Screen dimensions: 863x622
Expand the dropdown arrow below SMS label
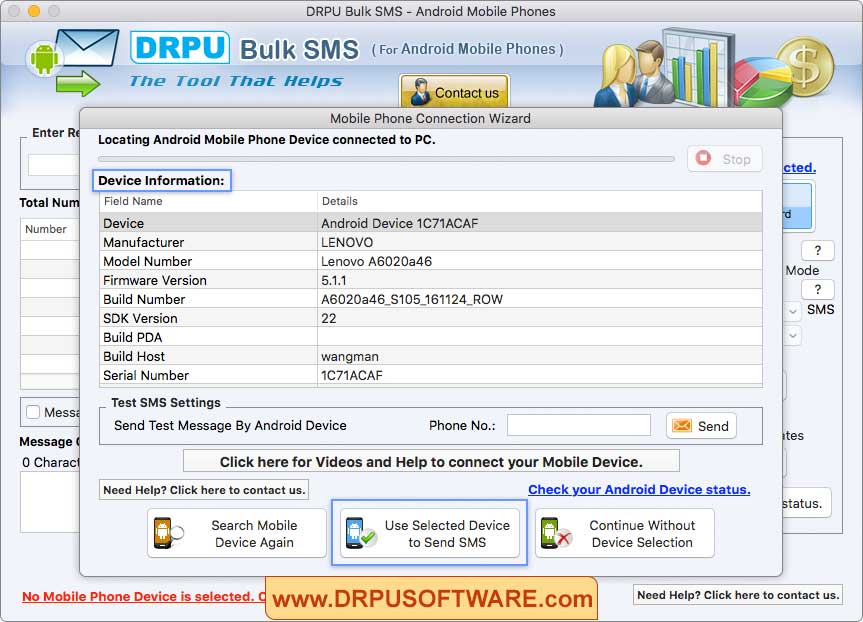tap(792, 335)
